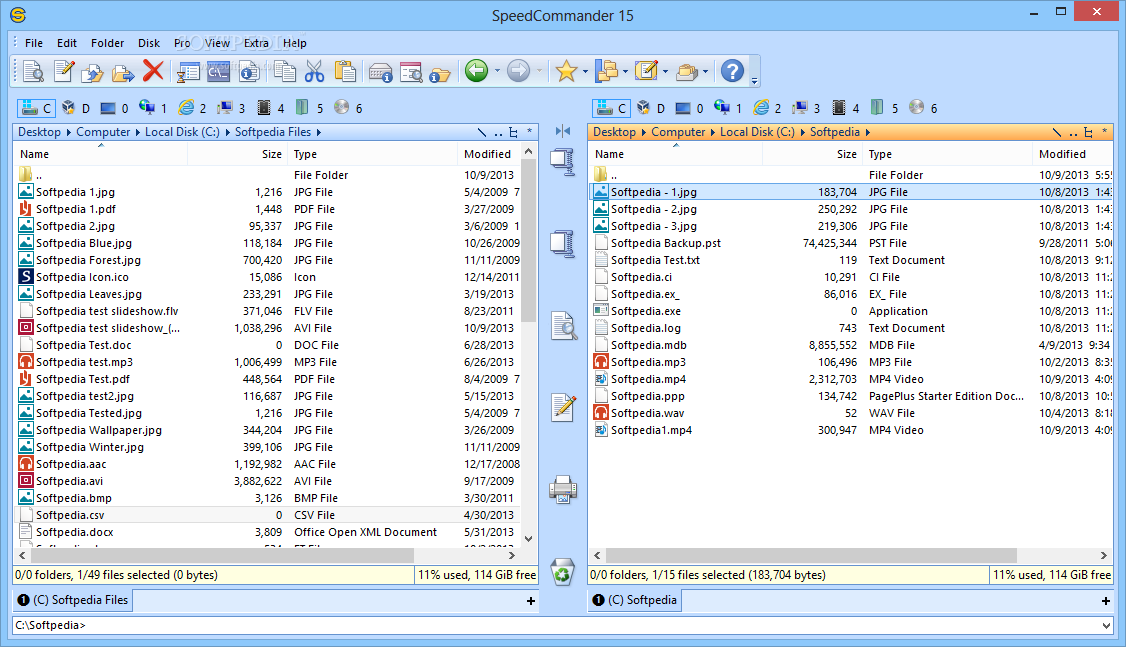Click the swap panels icon between path bars

pyautogui.click(x=563, y=131)
